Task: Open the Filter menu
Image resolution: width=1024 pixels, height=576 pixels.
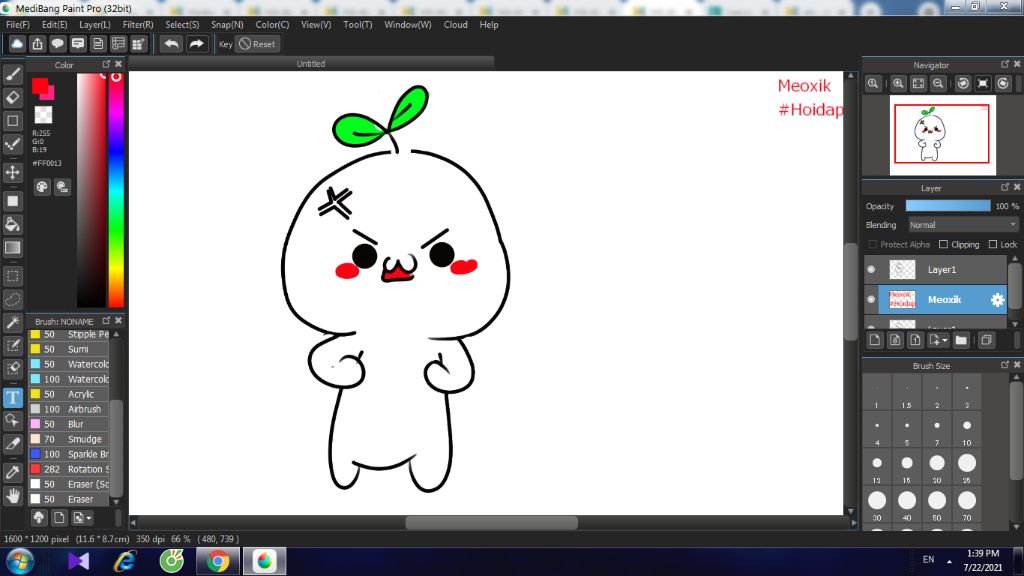Action: coord(138,25)
